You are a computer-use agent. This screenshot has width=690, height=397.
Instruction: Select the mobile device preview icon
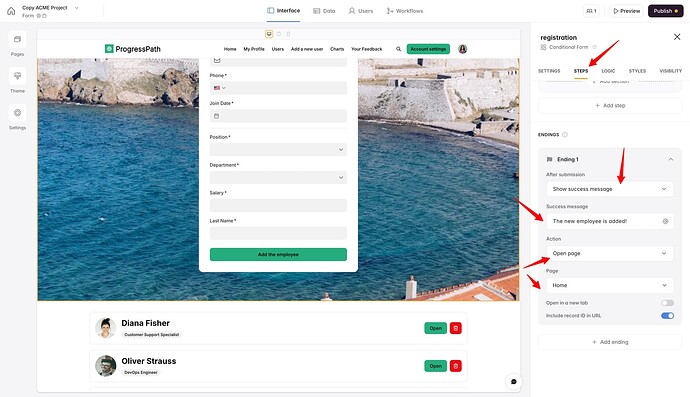pos(288,34)
